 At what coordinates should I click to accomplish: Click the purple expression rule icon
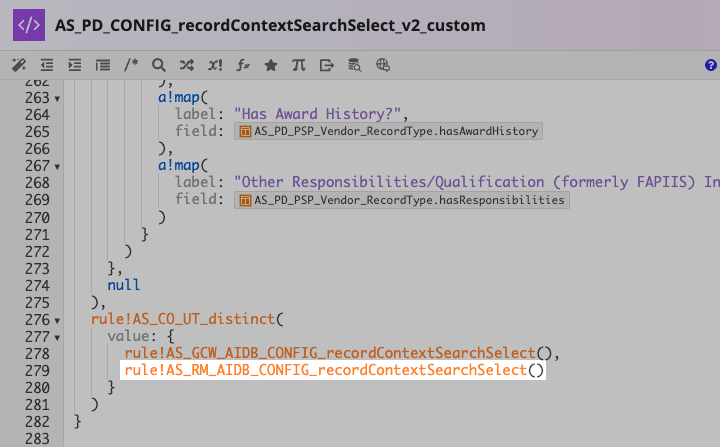pos(29,25)
